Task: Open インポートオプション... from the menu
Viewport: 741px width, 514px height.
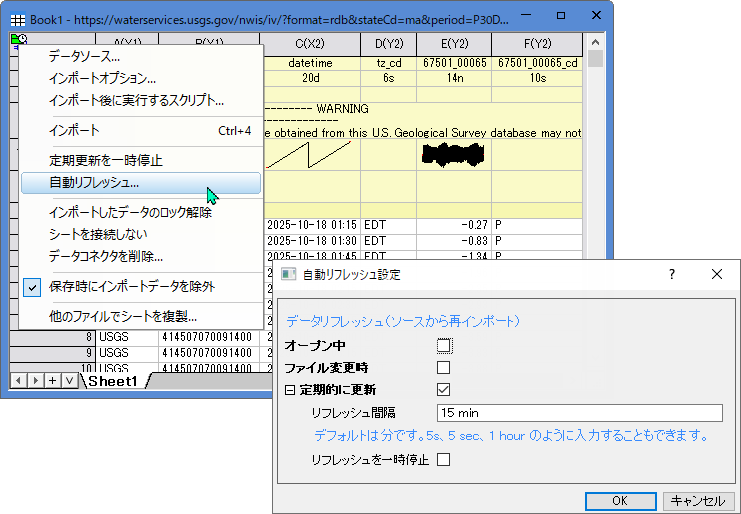Action: click(x=102, y=78)
